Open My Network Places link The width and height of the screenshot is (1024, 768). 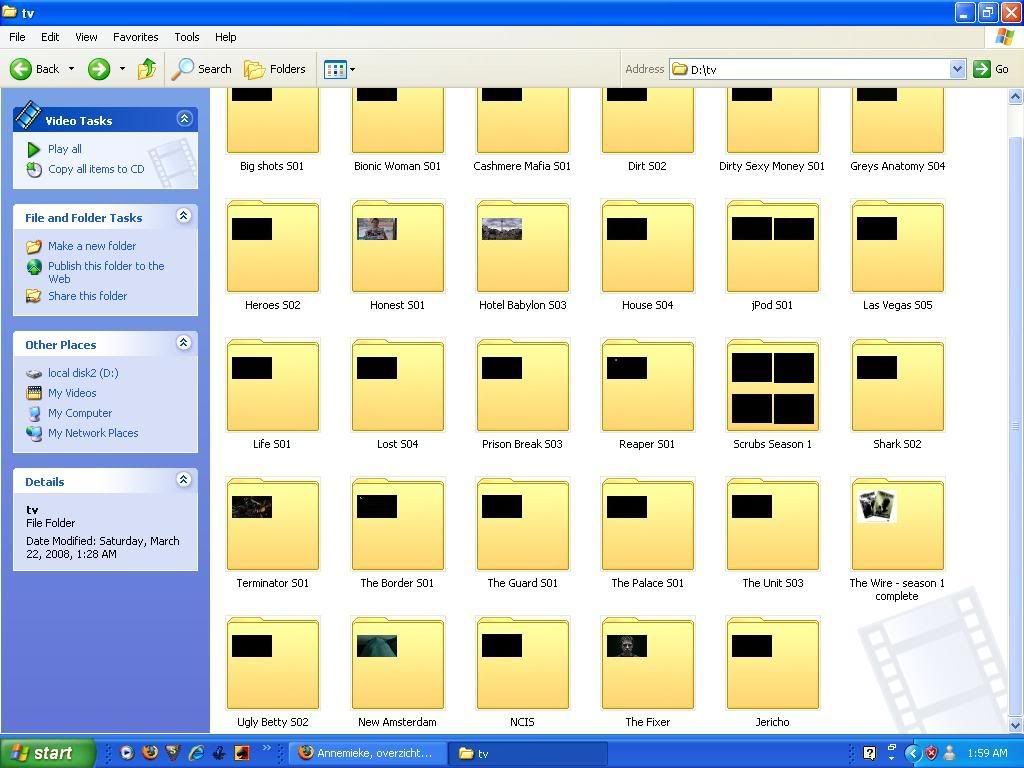(x=93, y=433)
